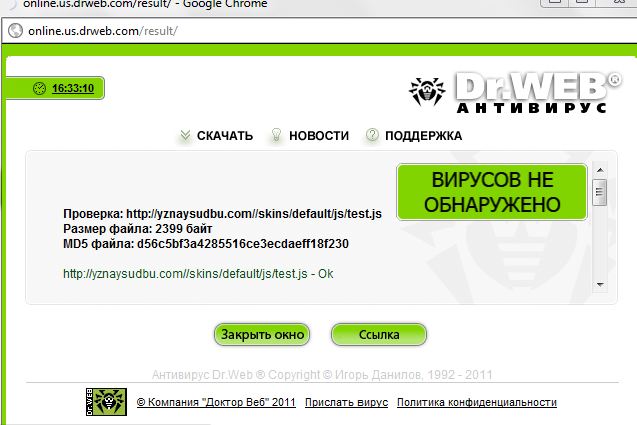Click the Закрыть окно button
637x425 pixels.
click(x=262, y=335)
